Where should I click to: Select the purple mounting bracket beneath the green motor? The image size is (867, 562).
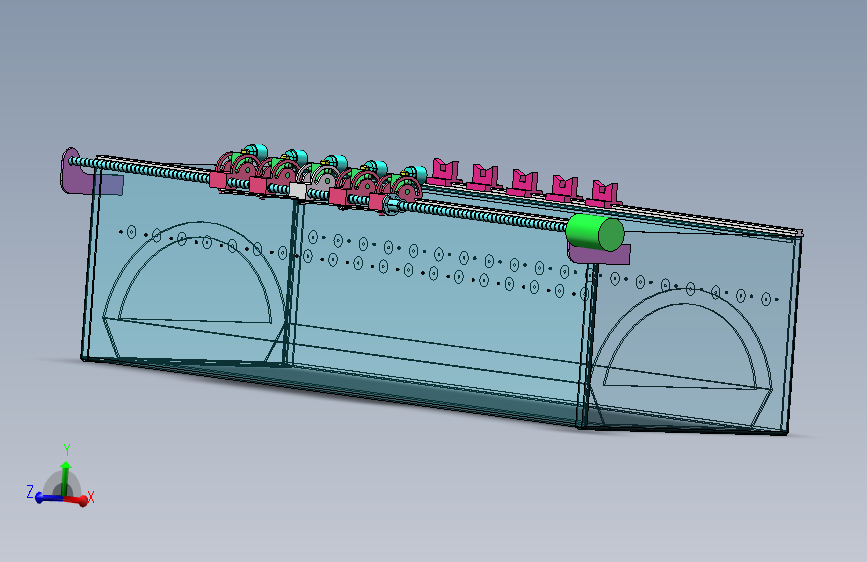600,254
